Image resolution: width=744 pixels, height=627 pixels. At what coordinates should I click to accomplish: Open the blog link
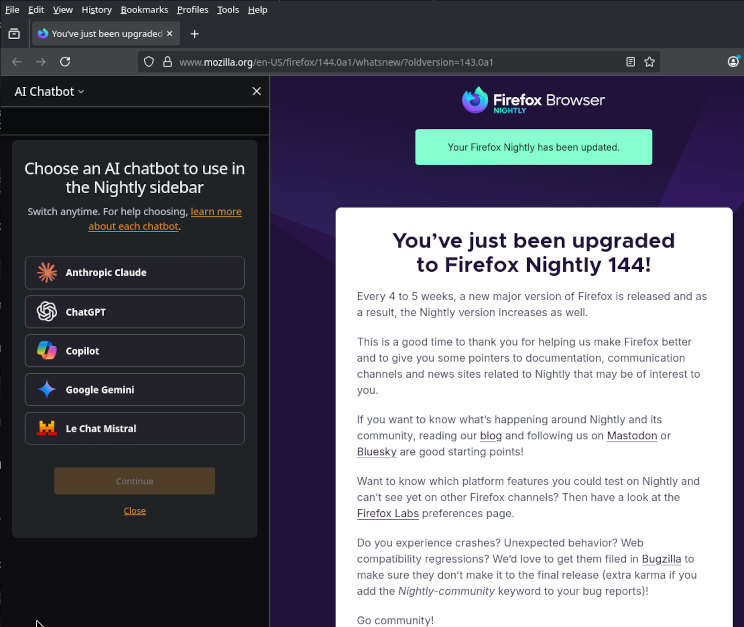[x=491, y=436]
